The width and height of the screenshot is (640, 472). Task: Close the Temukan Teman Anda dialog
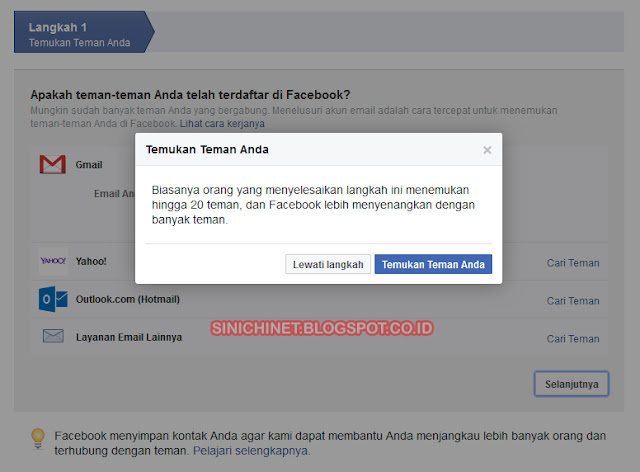tap(487, 150)
